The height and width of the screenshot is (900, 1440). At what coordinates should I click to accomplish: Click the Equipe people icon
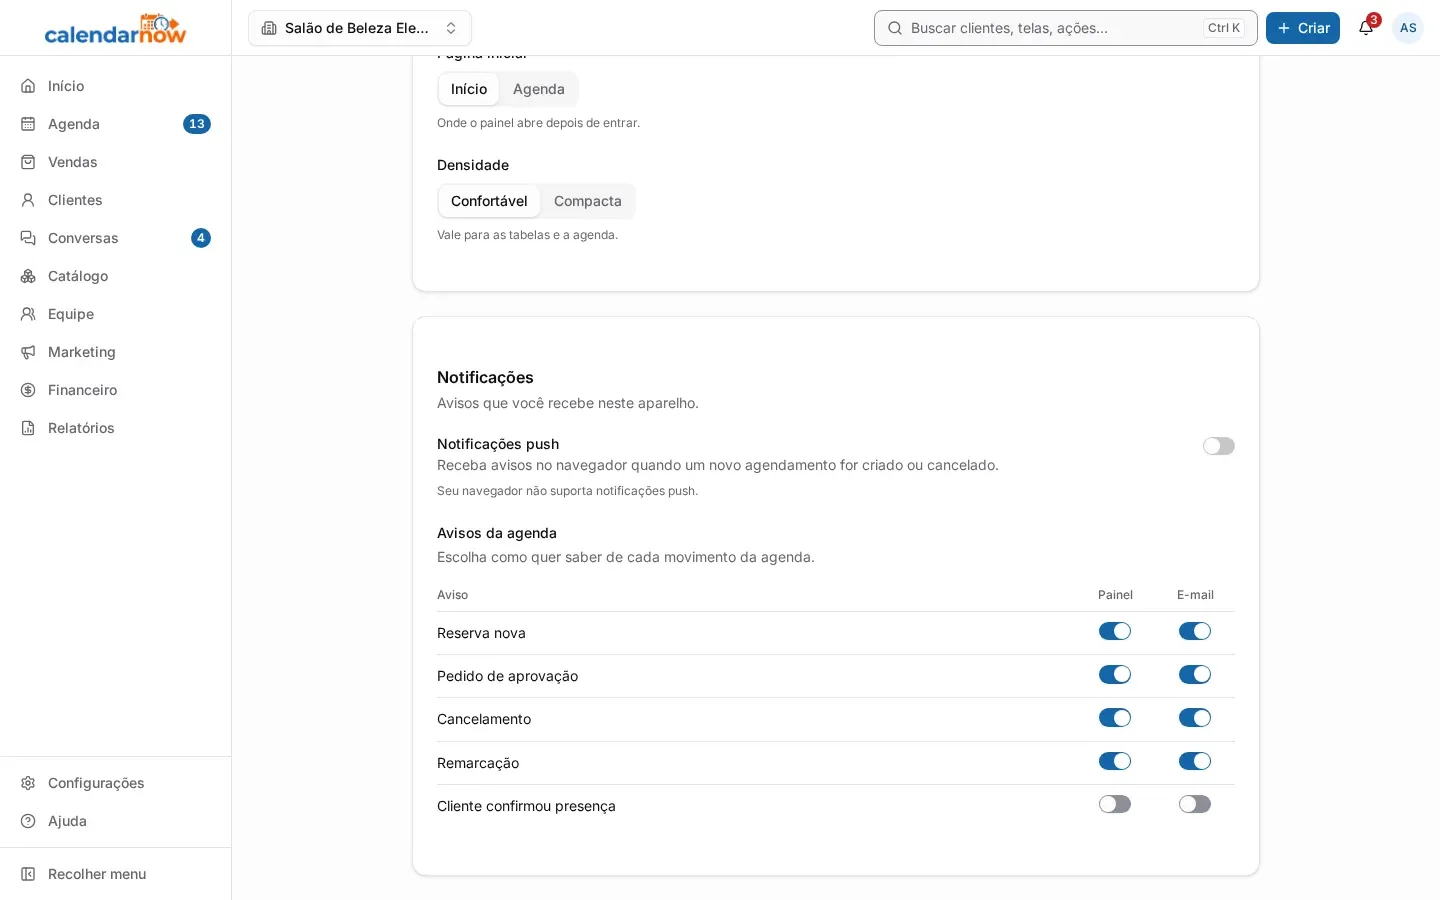click(28, 314)
